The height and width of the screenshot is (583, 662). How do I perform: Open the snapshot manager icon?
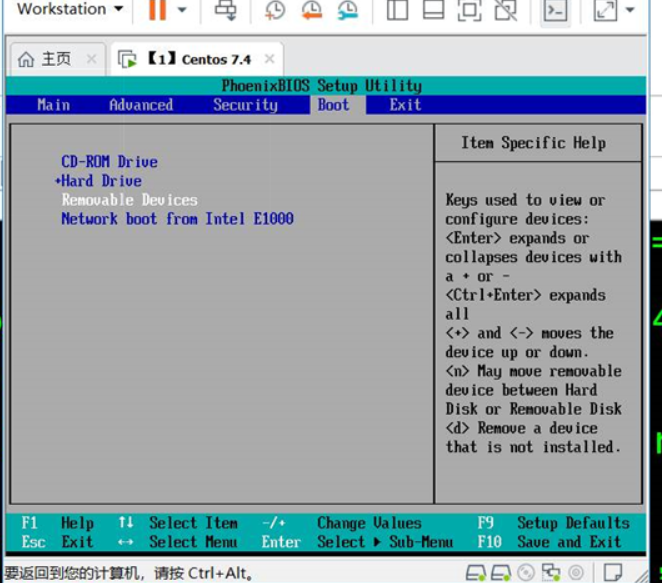pyautogui.click(x=347, y=10)
